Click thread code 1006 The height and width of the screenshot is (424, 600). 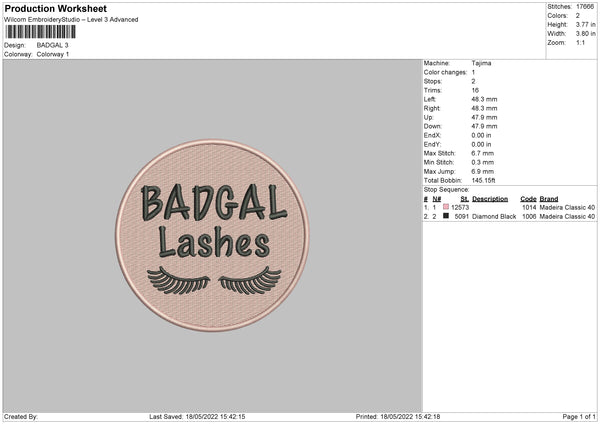coord(529,217)
